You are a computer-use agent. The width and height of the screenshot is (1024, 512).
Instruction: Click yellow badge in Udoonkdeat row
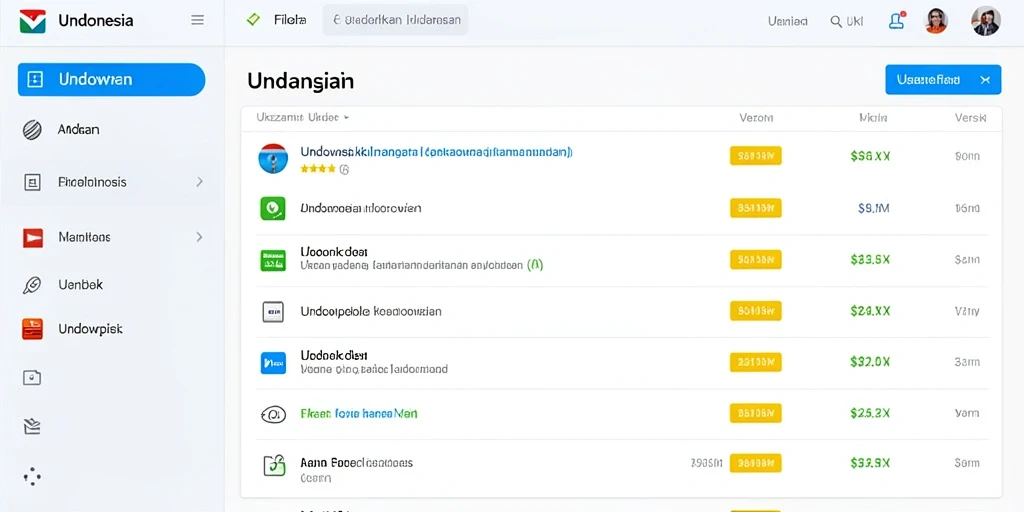point(756,259)
